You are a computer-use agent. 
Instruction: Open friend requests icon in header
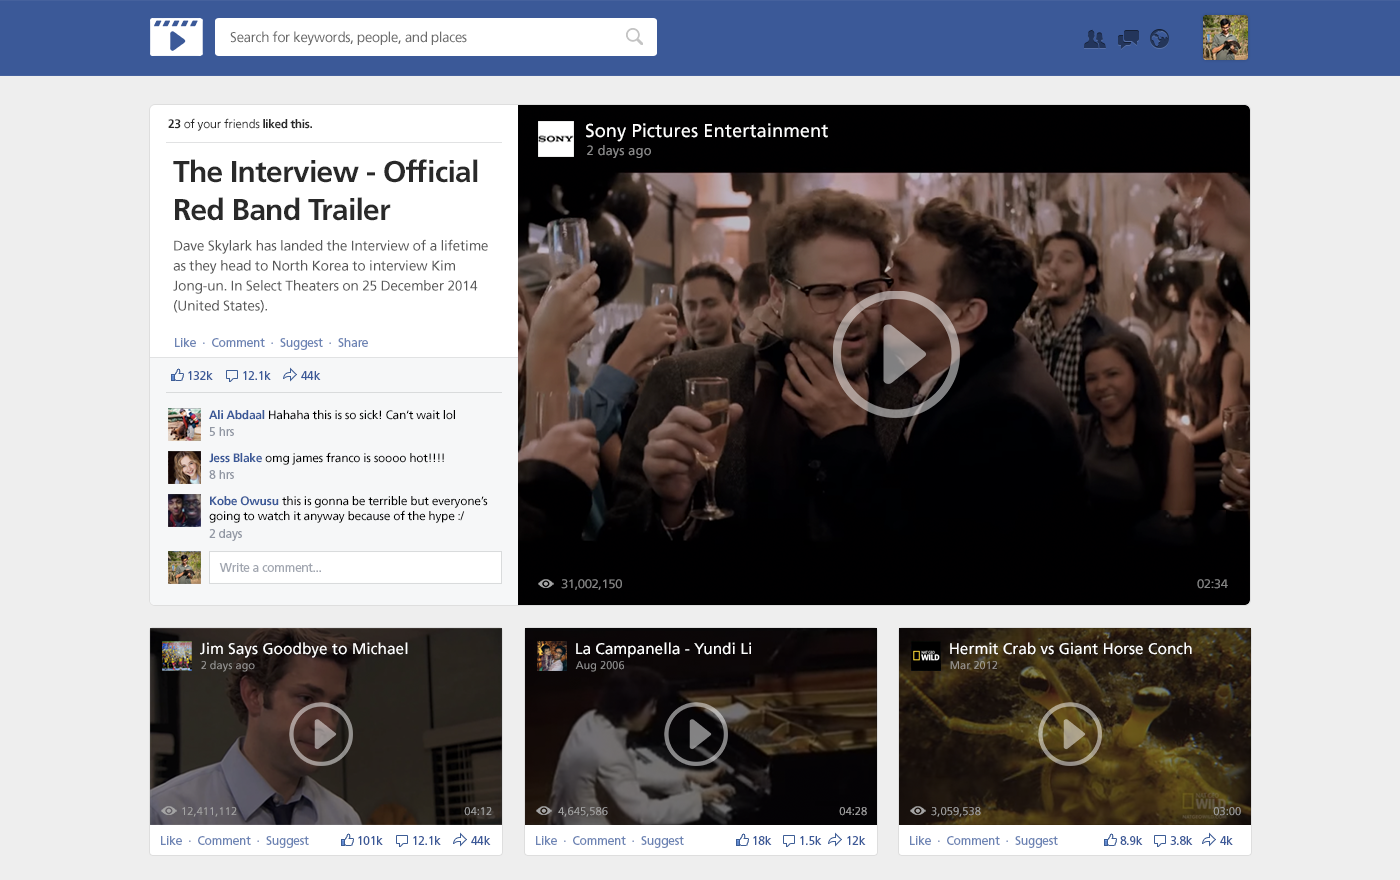coord(1095,39)
